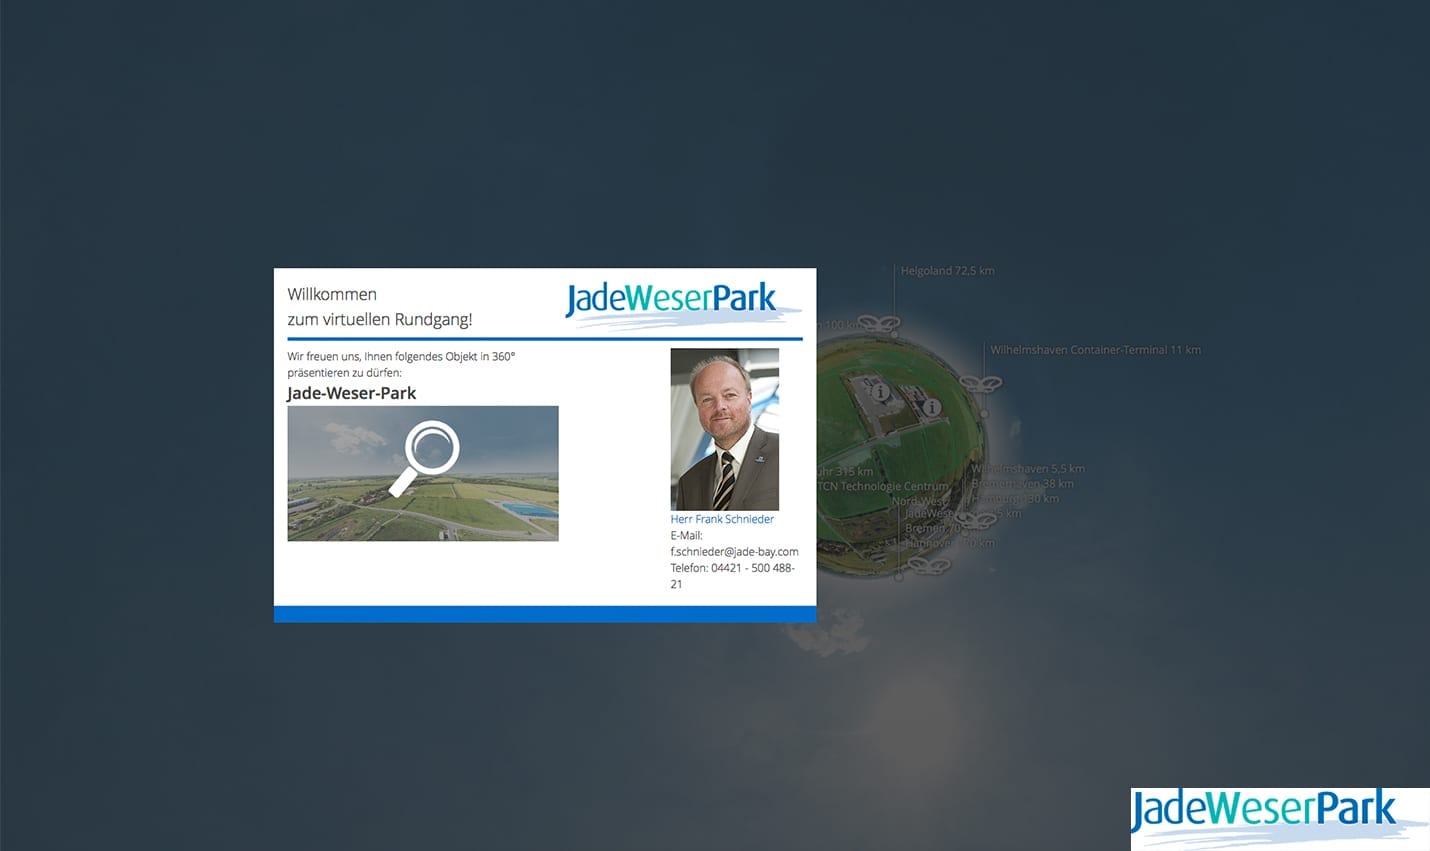Click the JadeWeserPark logo in the welcome dialog
This screenshot has width=1430, height=851.
coord(673,299)
